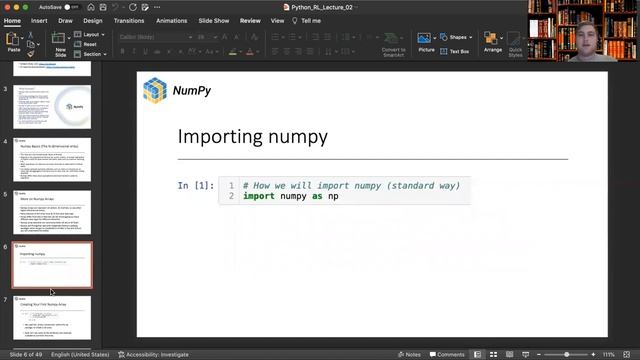Click the Importing numpy slide title

click(x=253, y=136)
